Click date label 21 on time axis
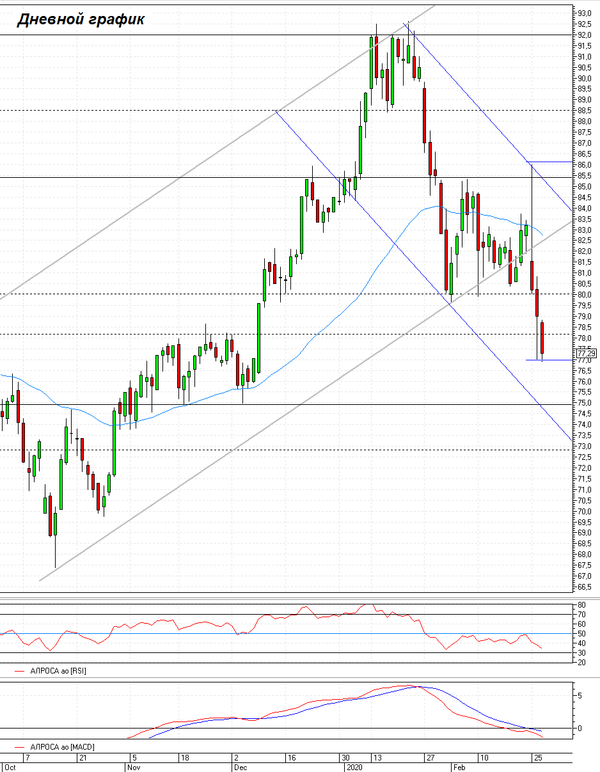Viewport: 600px width, 772px height. point(83,758)
